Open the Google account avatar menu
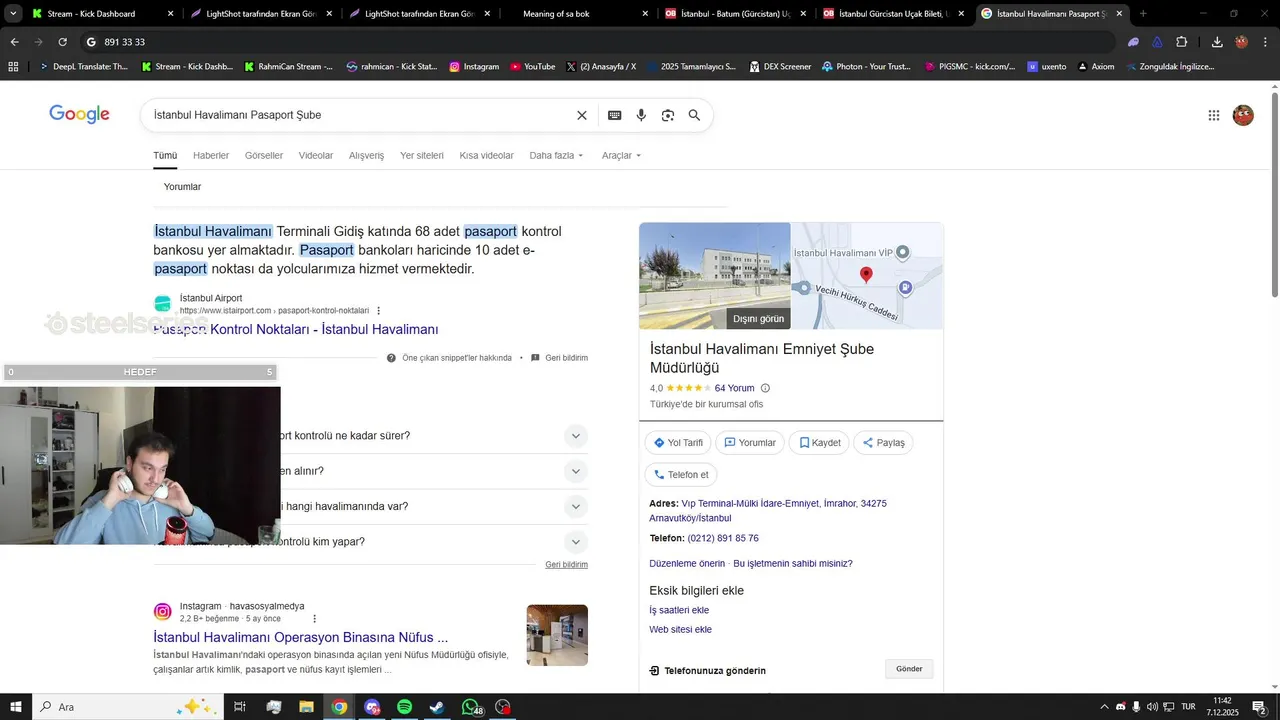 1243,115
